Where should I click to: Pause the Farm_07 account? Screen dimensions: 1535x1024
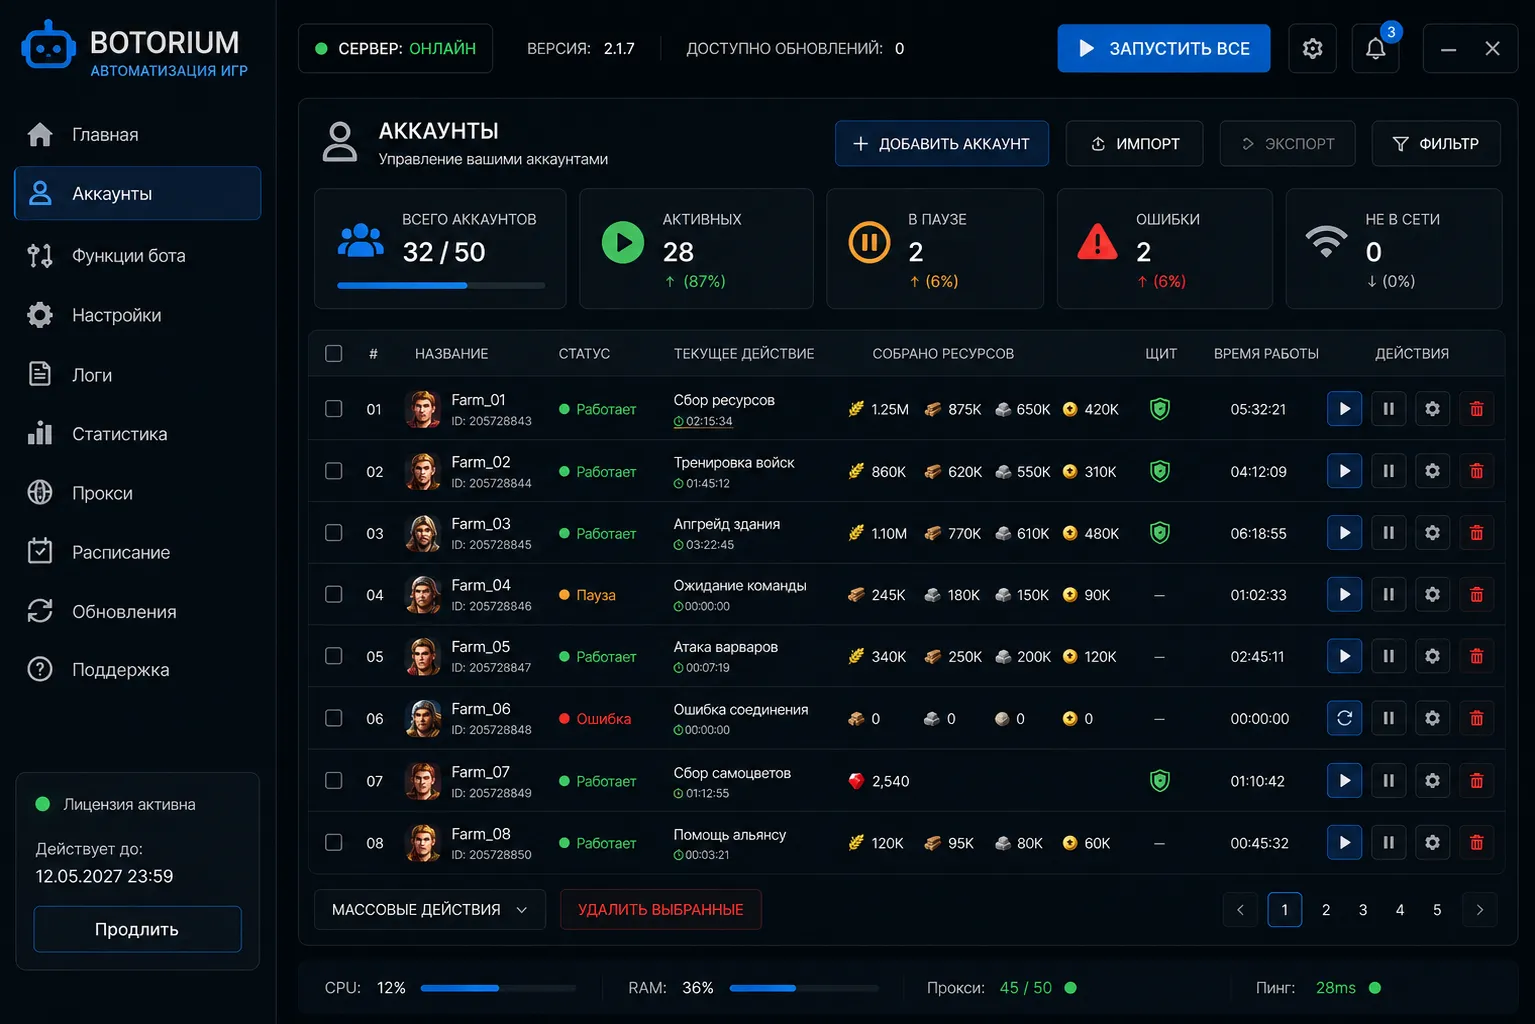pos(1388,781)
